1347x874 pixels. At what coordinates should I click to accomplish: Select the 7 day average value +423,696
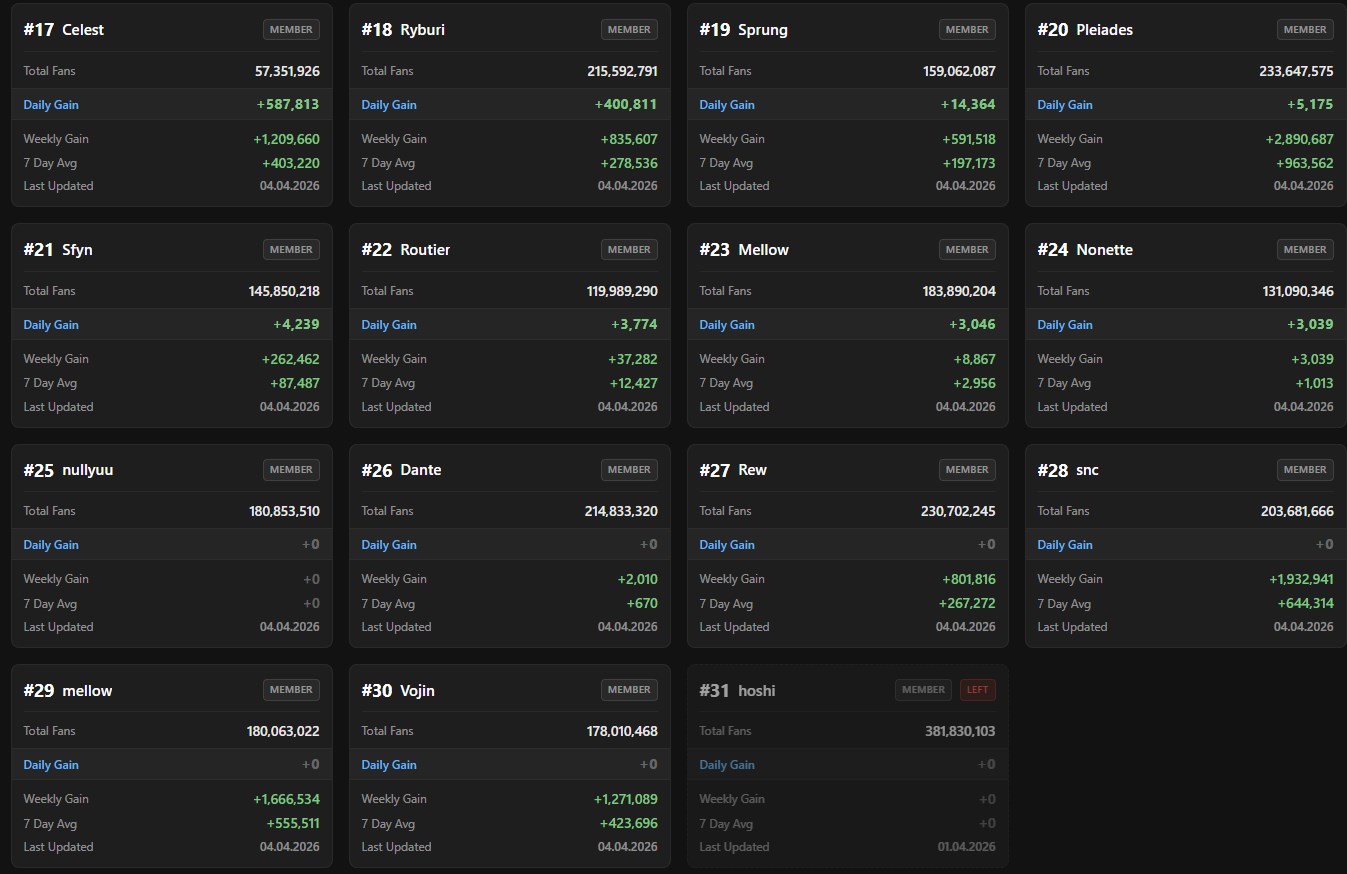click(x=629, y=824)
